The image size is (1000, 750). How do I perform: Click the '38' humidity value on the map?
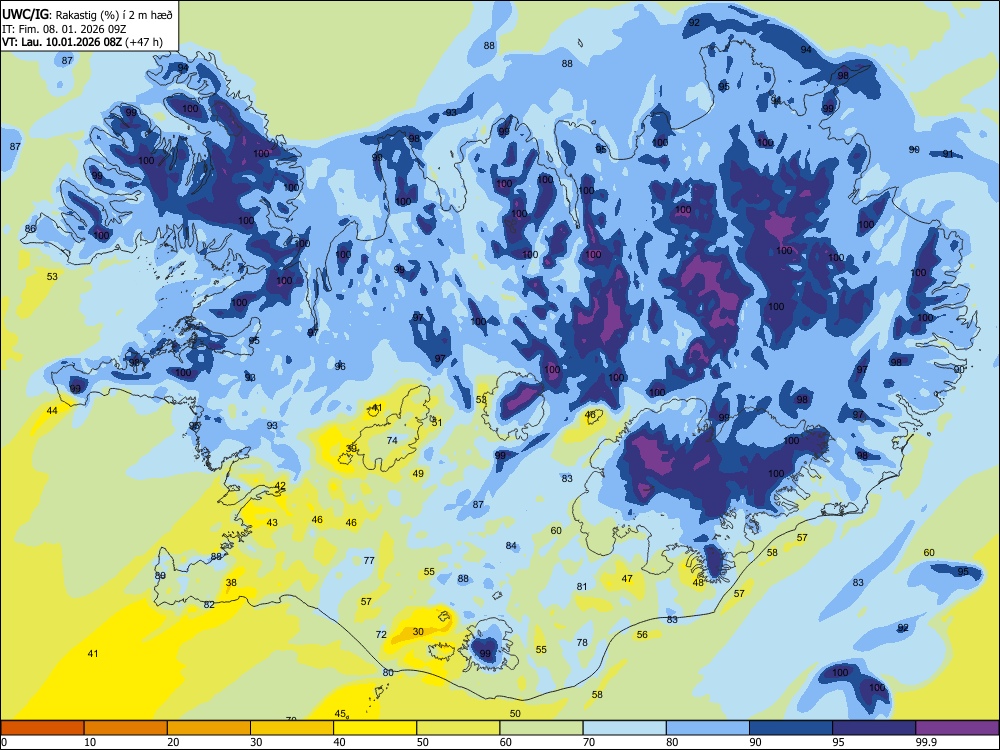pyautogui.click(x=231, y=582)
